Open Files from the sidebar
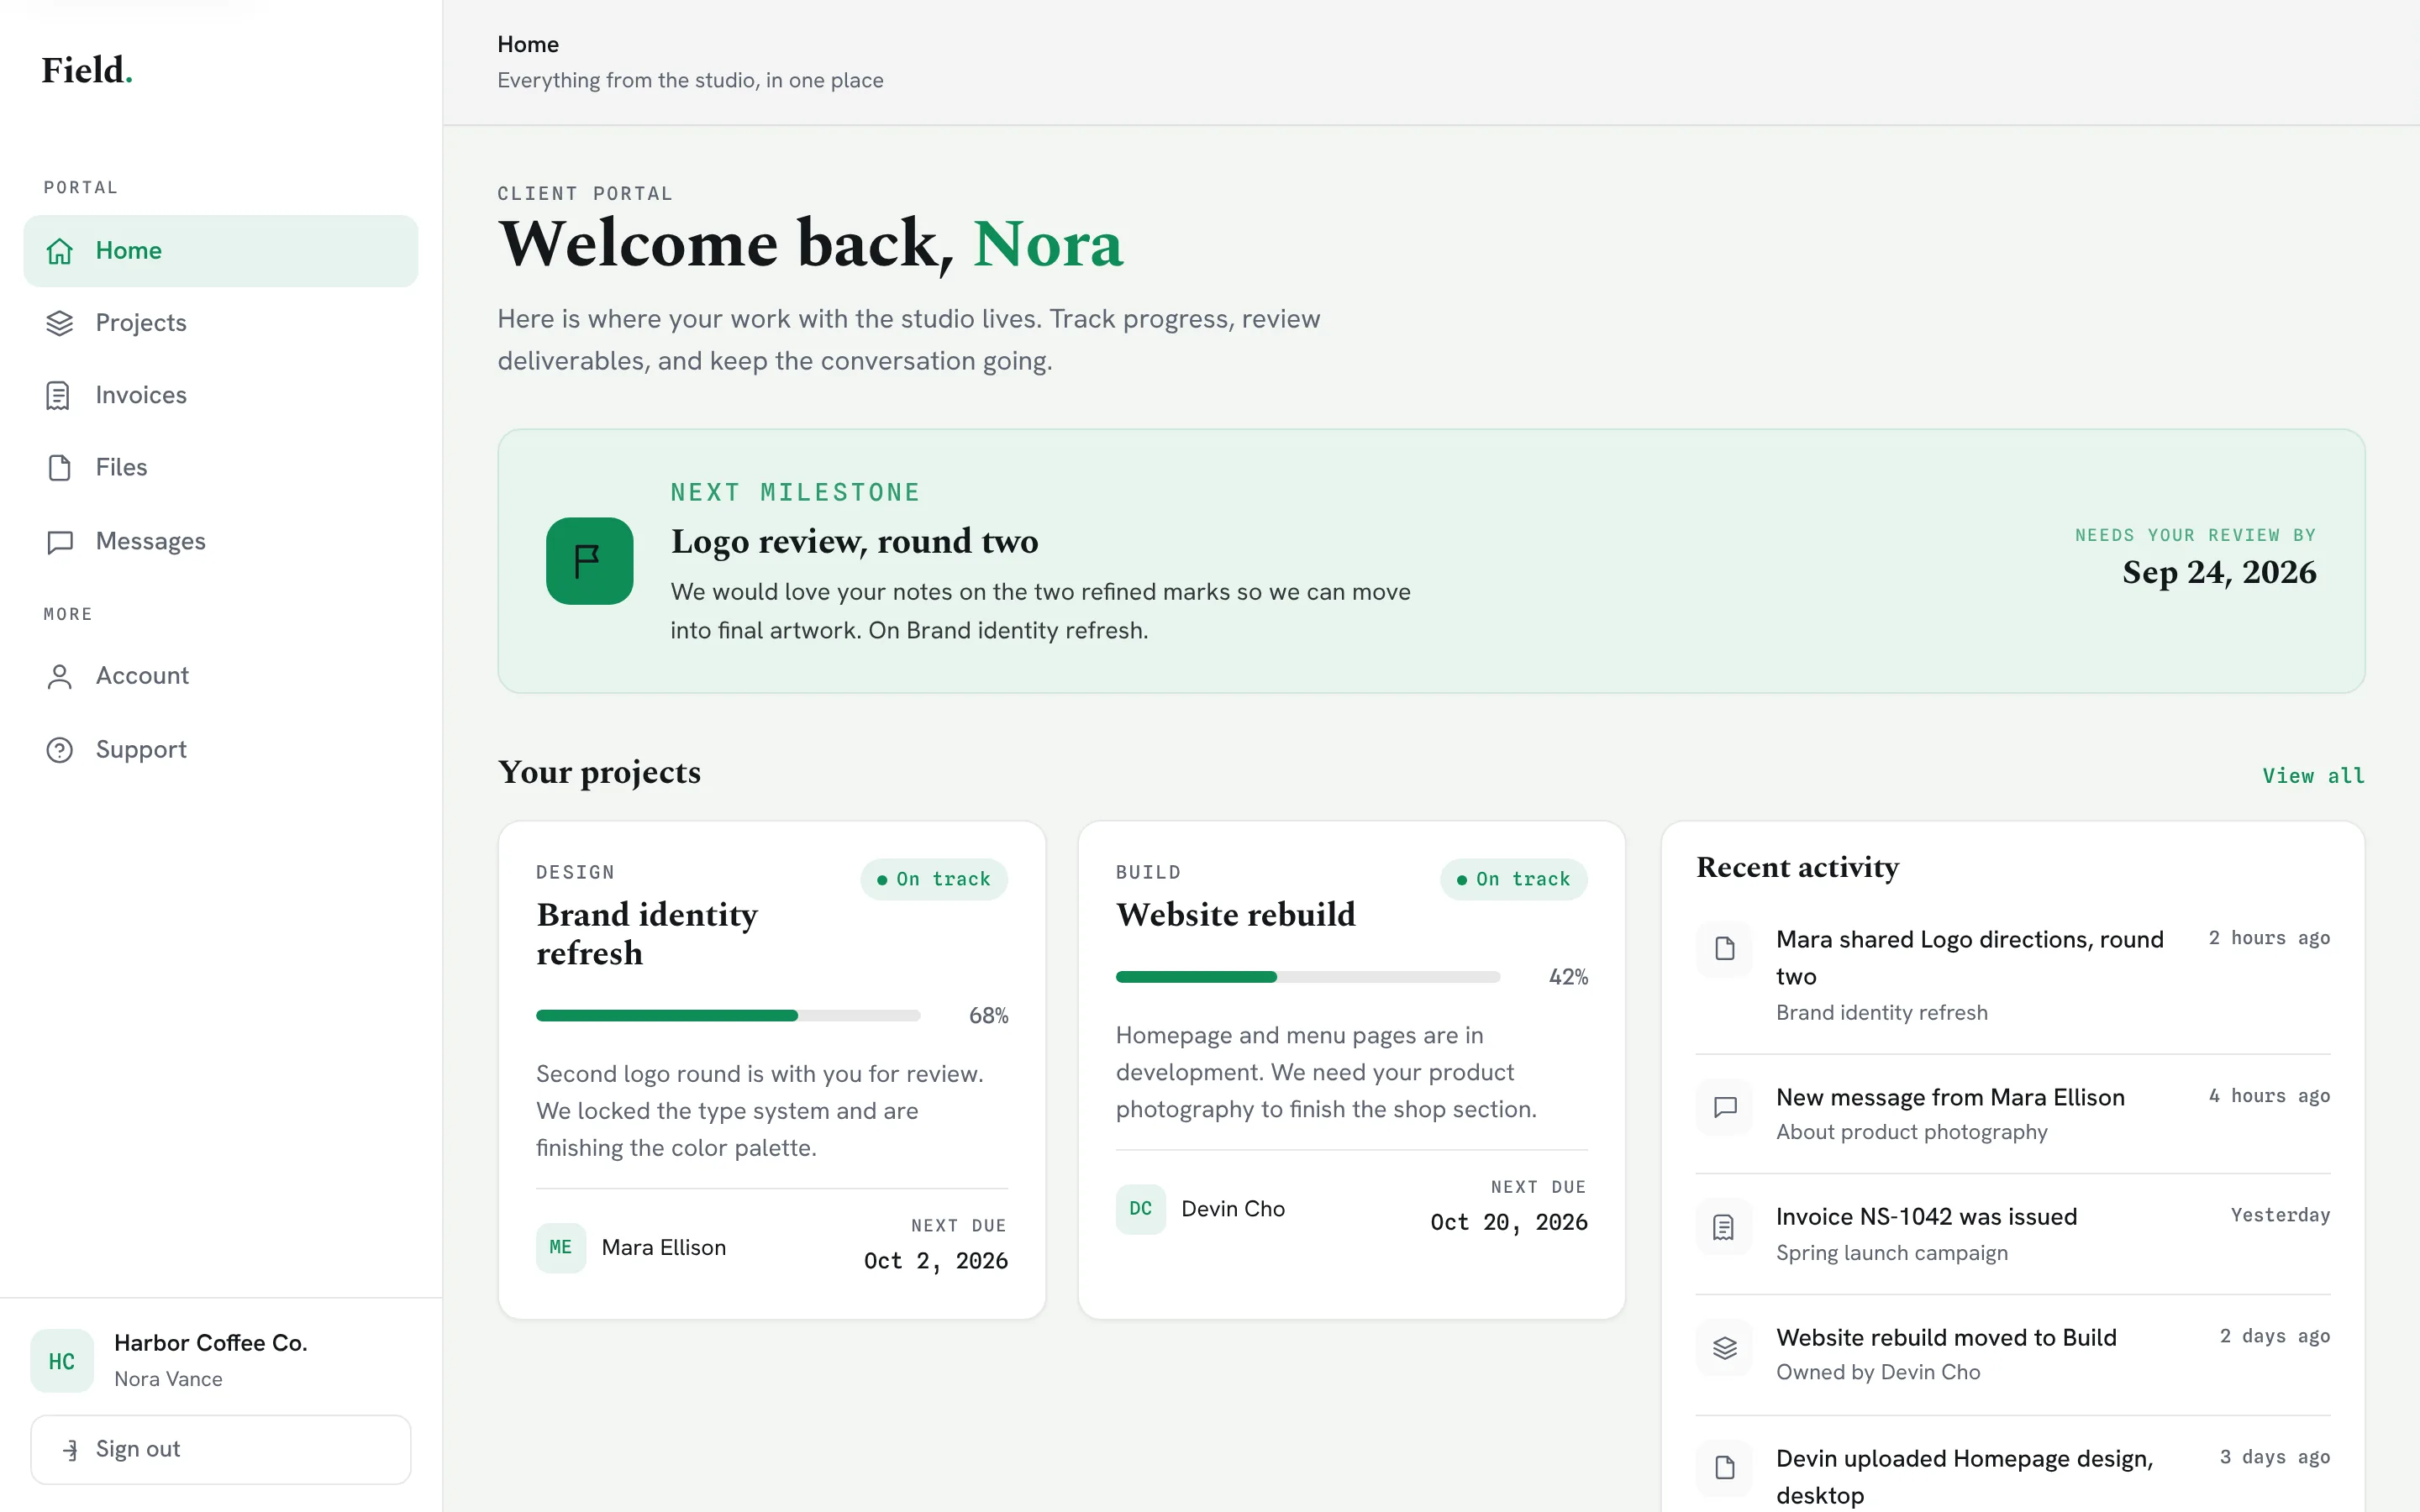 (x=221, y=468)
